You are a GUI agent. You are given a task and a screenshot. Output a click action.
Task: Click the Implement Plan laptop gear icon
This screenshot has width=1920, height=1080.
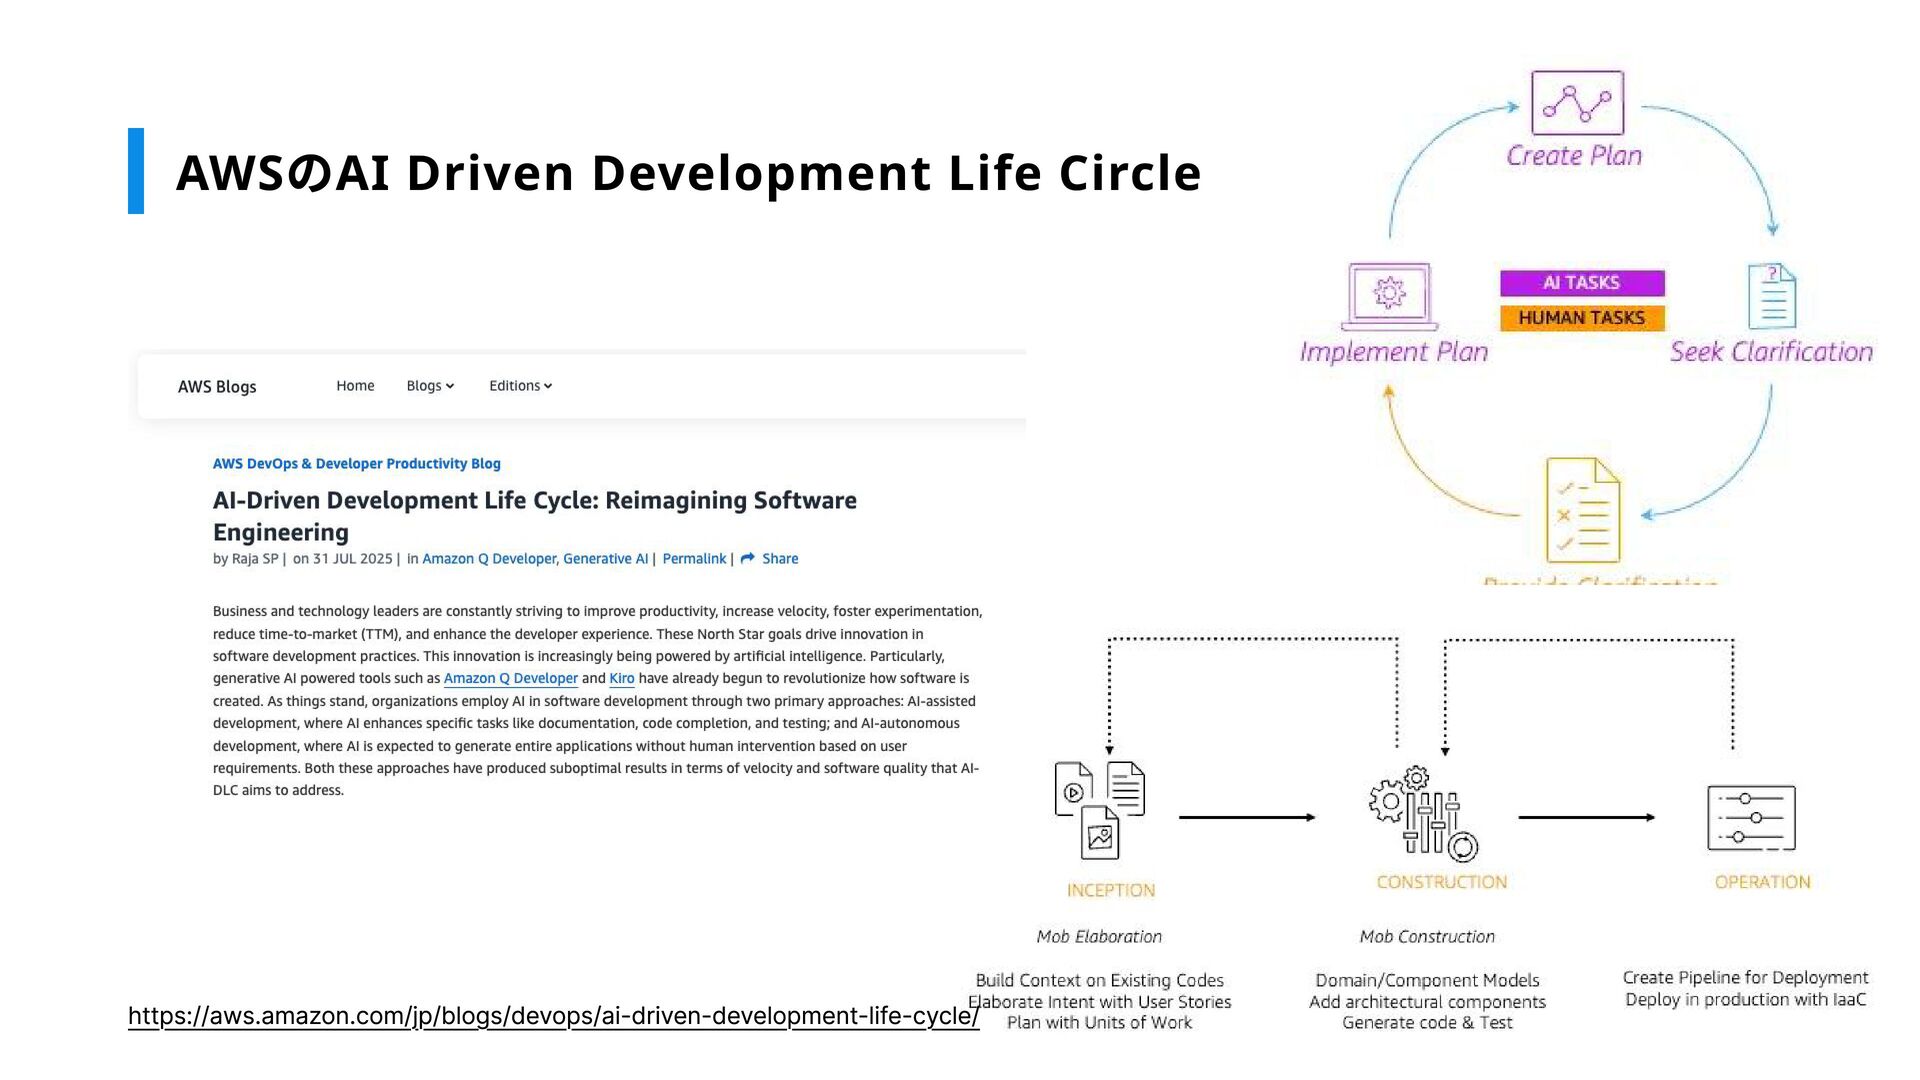point(1389,296)
